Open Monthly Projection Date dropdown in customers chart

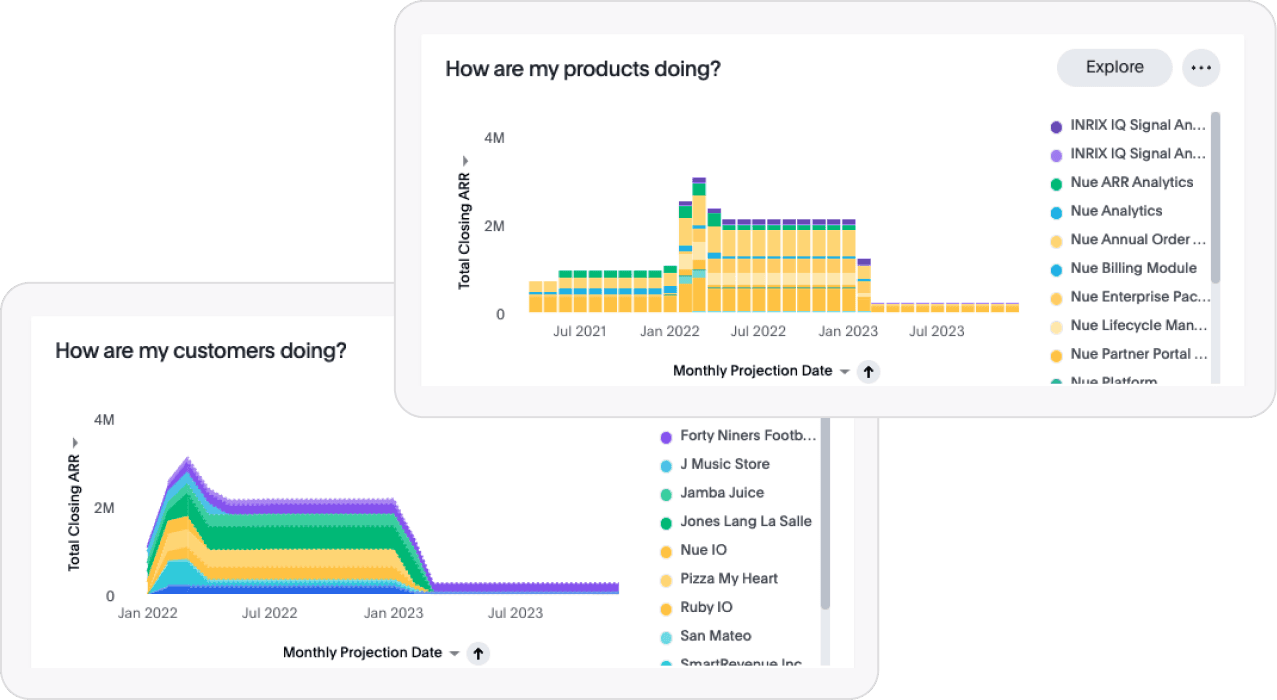pyautogui.click(x=454, y=653)
